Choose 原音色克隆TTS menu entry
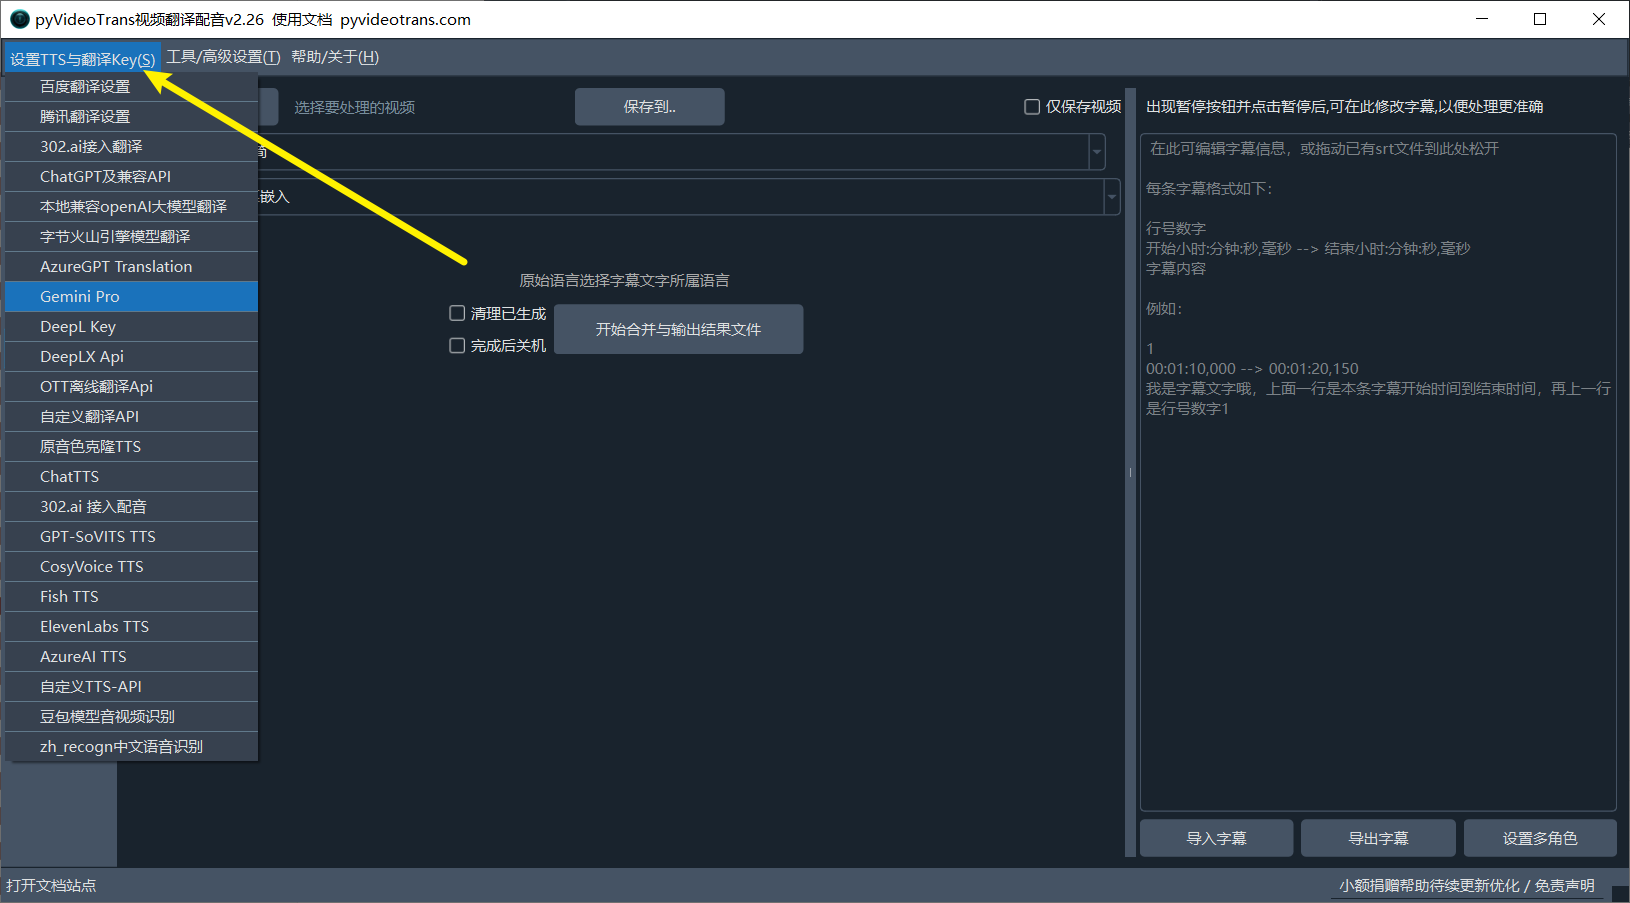1630x903 pixels. click(x=131, y=447)
